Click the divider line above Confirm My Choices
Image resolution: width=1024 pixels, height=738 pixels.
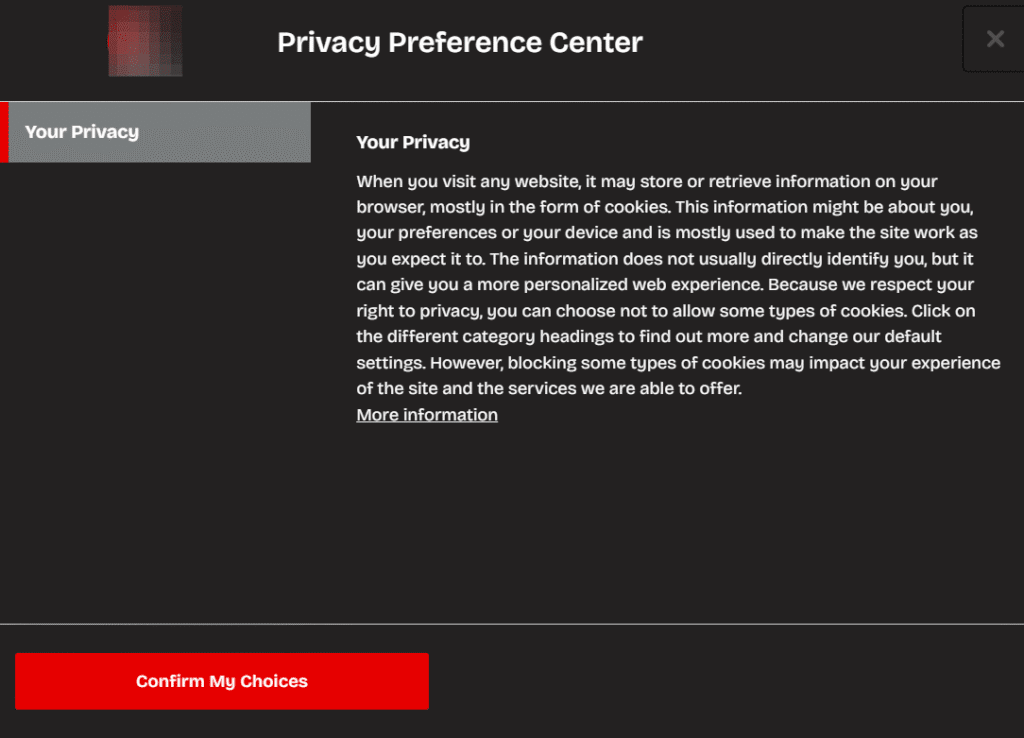[512, 624]
